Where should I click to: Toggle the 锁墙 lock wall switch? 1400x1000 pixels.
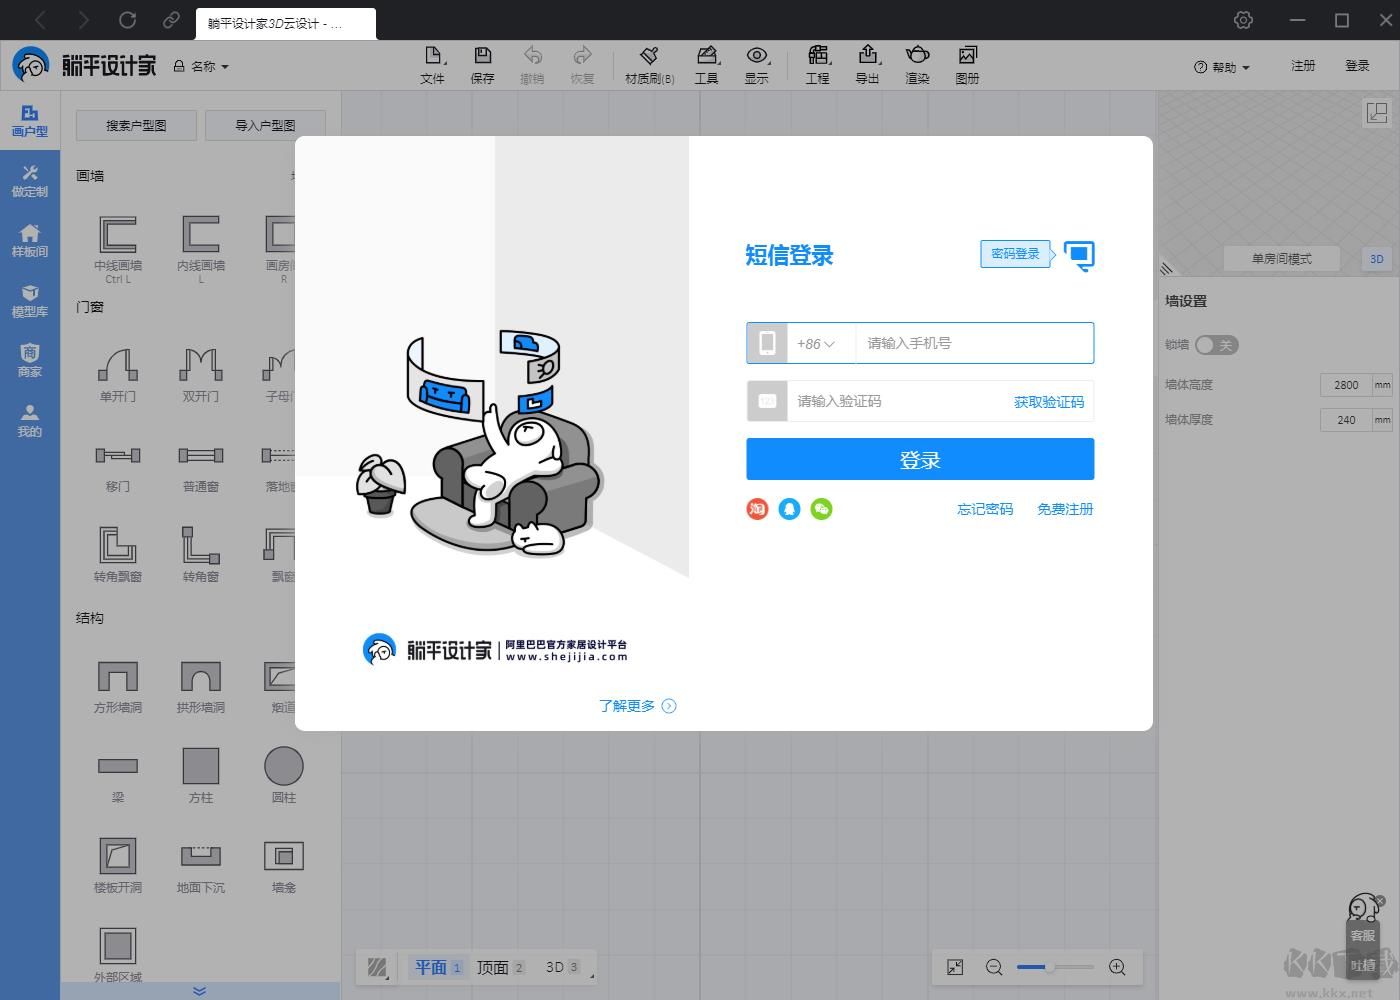(1216, 345)
